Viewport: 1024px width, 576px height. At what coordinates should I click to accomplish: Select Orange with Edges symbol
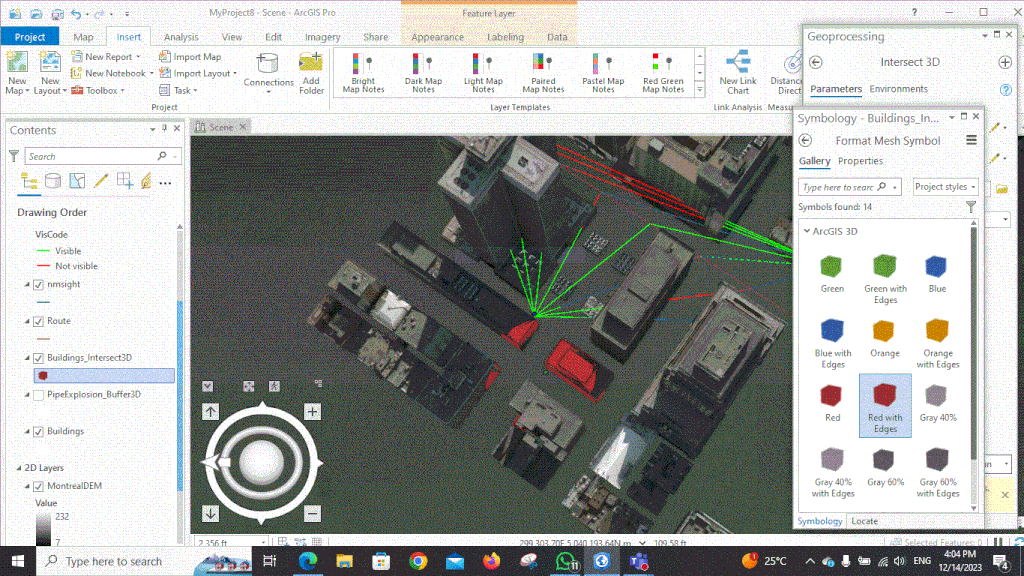coord(937,344)
